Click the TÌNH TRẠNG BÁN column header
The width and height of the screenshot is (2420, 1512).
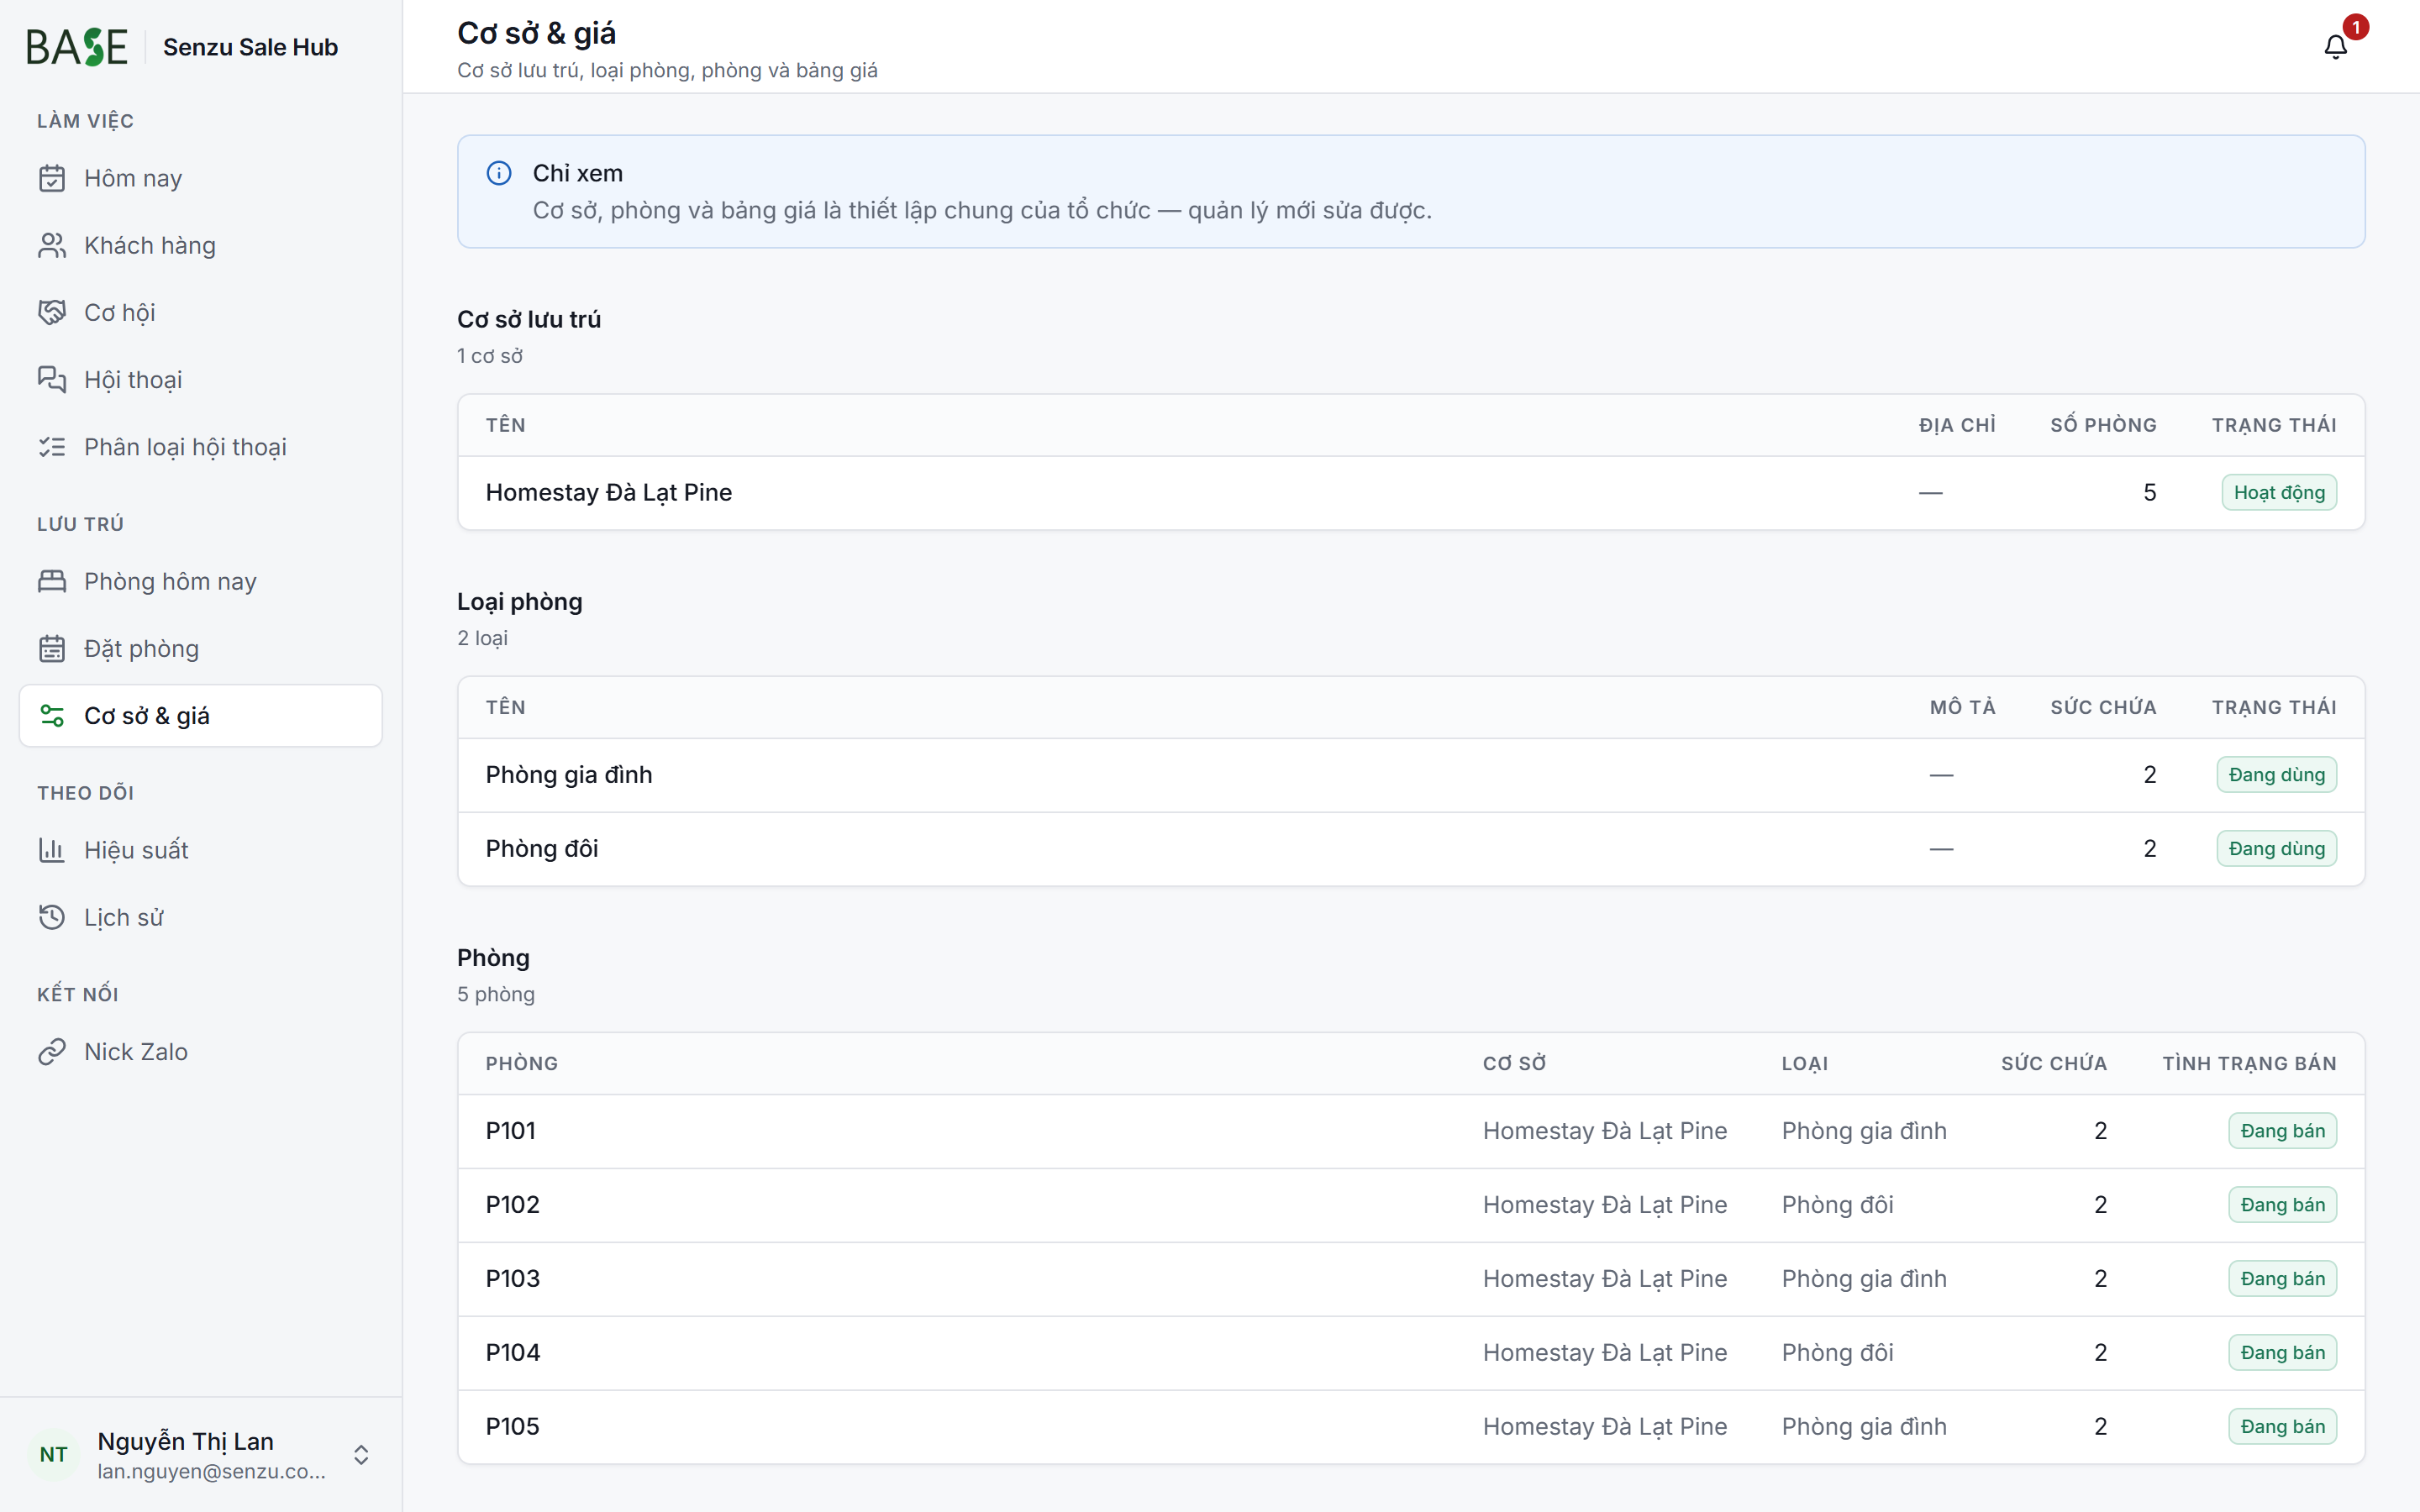(2249, 1063)
